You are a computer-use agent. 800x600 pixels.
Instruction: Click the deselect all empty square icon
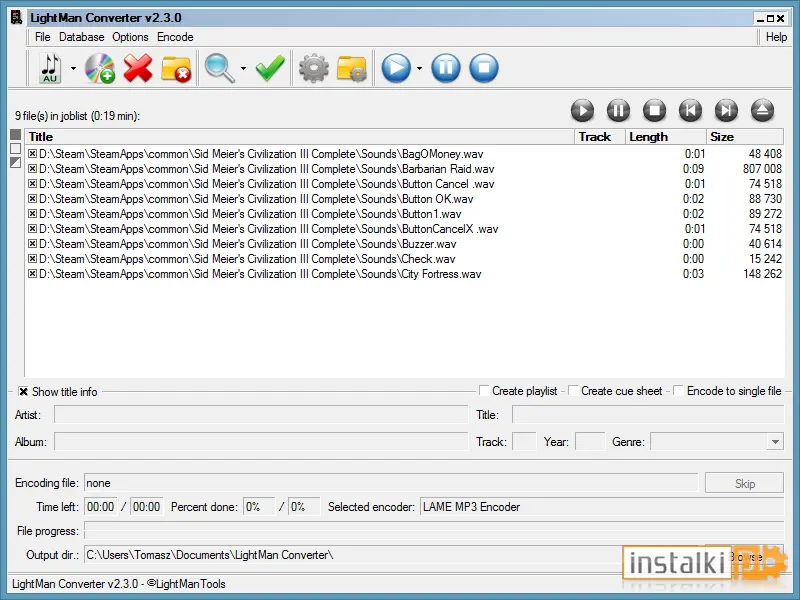coord(16,148)
